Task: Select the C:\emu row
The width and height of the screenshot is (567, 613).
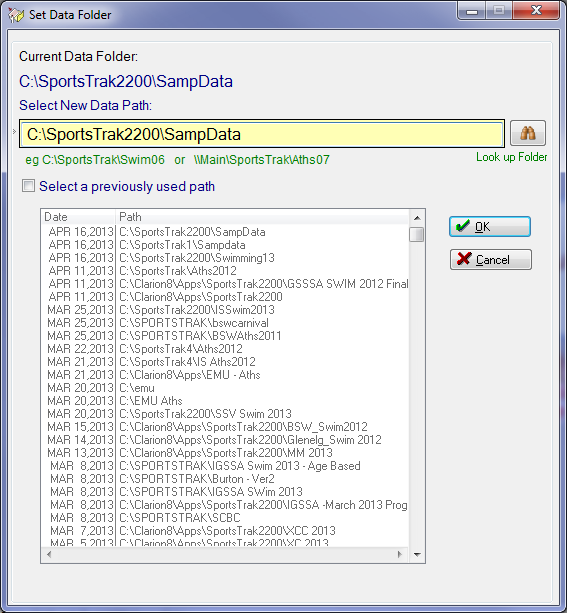Action: [225, 387]
